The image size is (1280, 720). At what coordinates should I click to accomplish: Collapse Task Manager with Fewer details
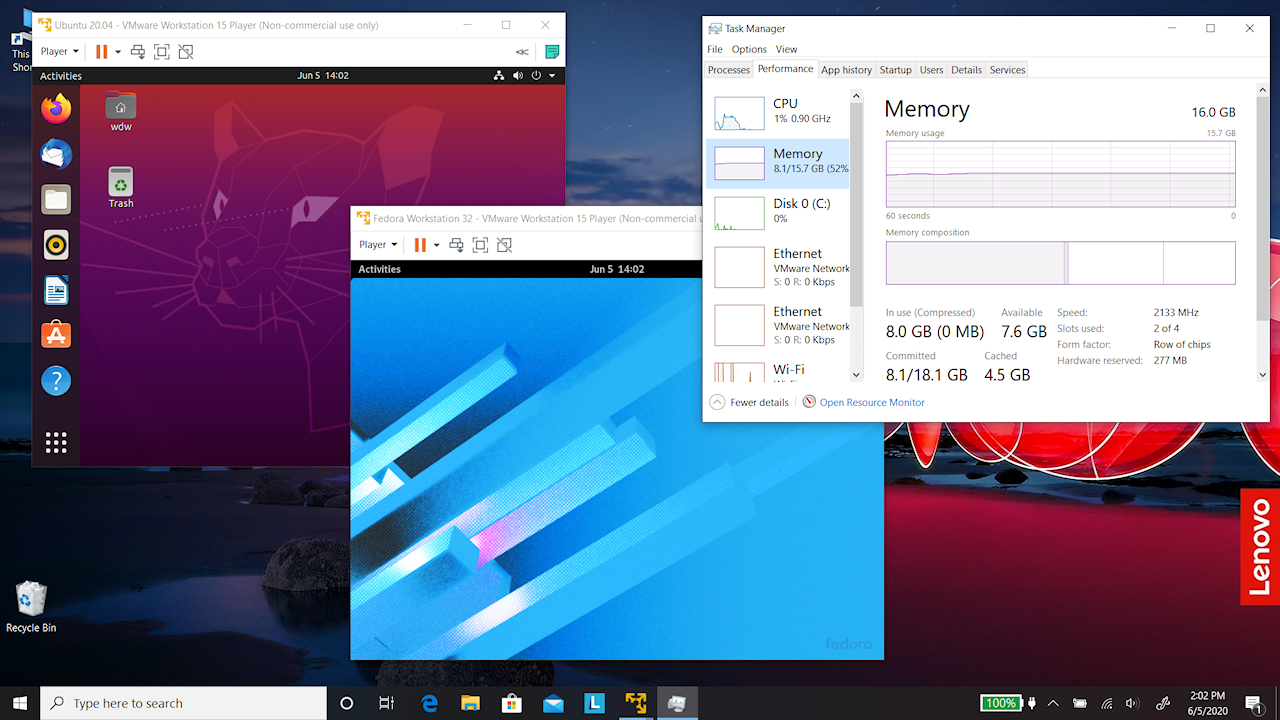coord(749,402)
